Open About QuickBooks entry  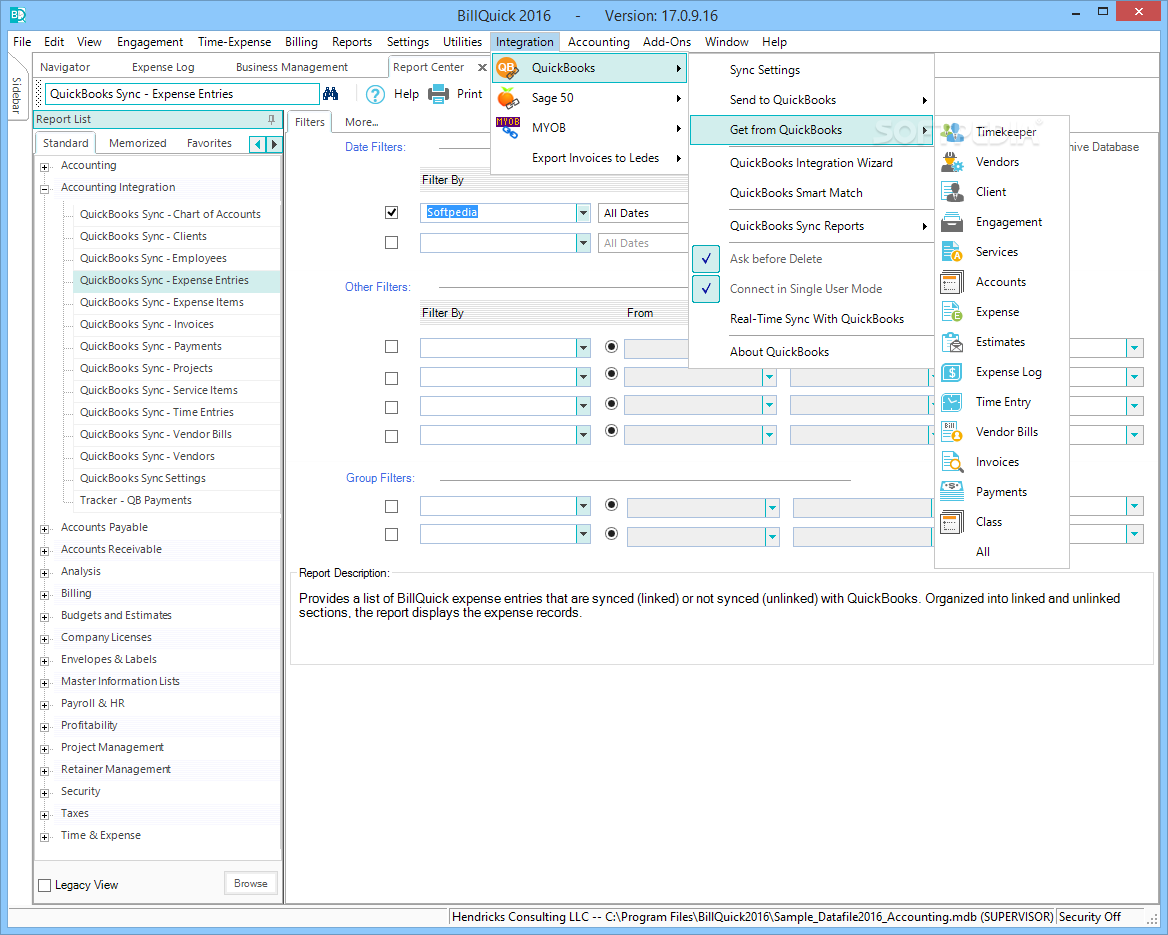point(811,352)
